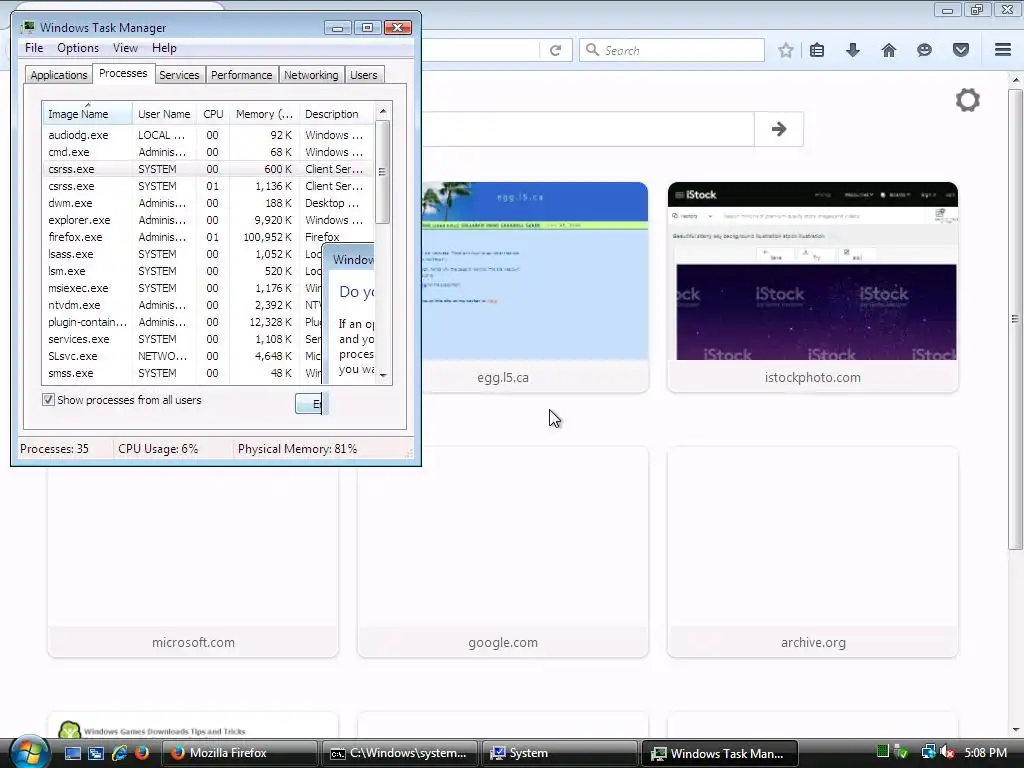Show bookmarks list icon in Firefox
The image size is (1024, 768).
point(817,50)
